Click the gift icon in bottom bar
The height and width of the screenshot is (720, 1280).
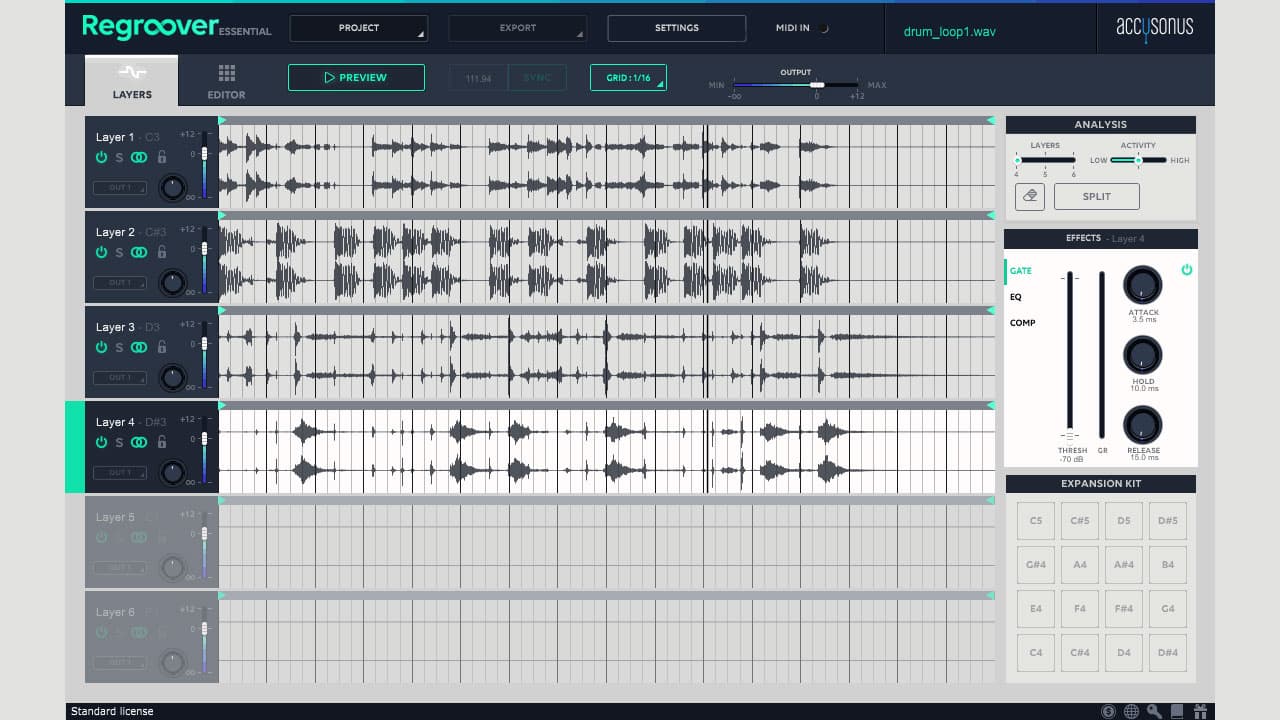pos(1201,711)
